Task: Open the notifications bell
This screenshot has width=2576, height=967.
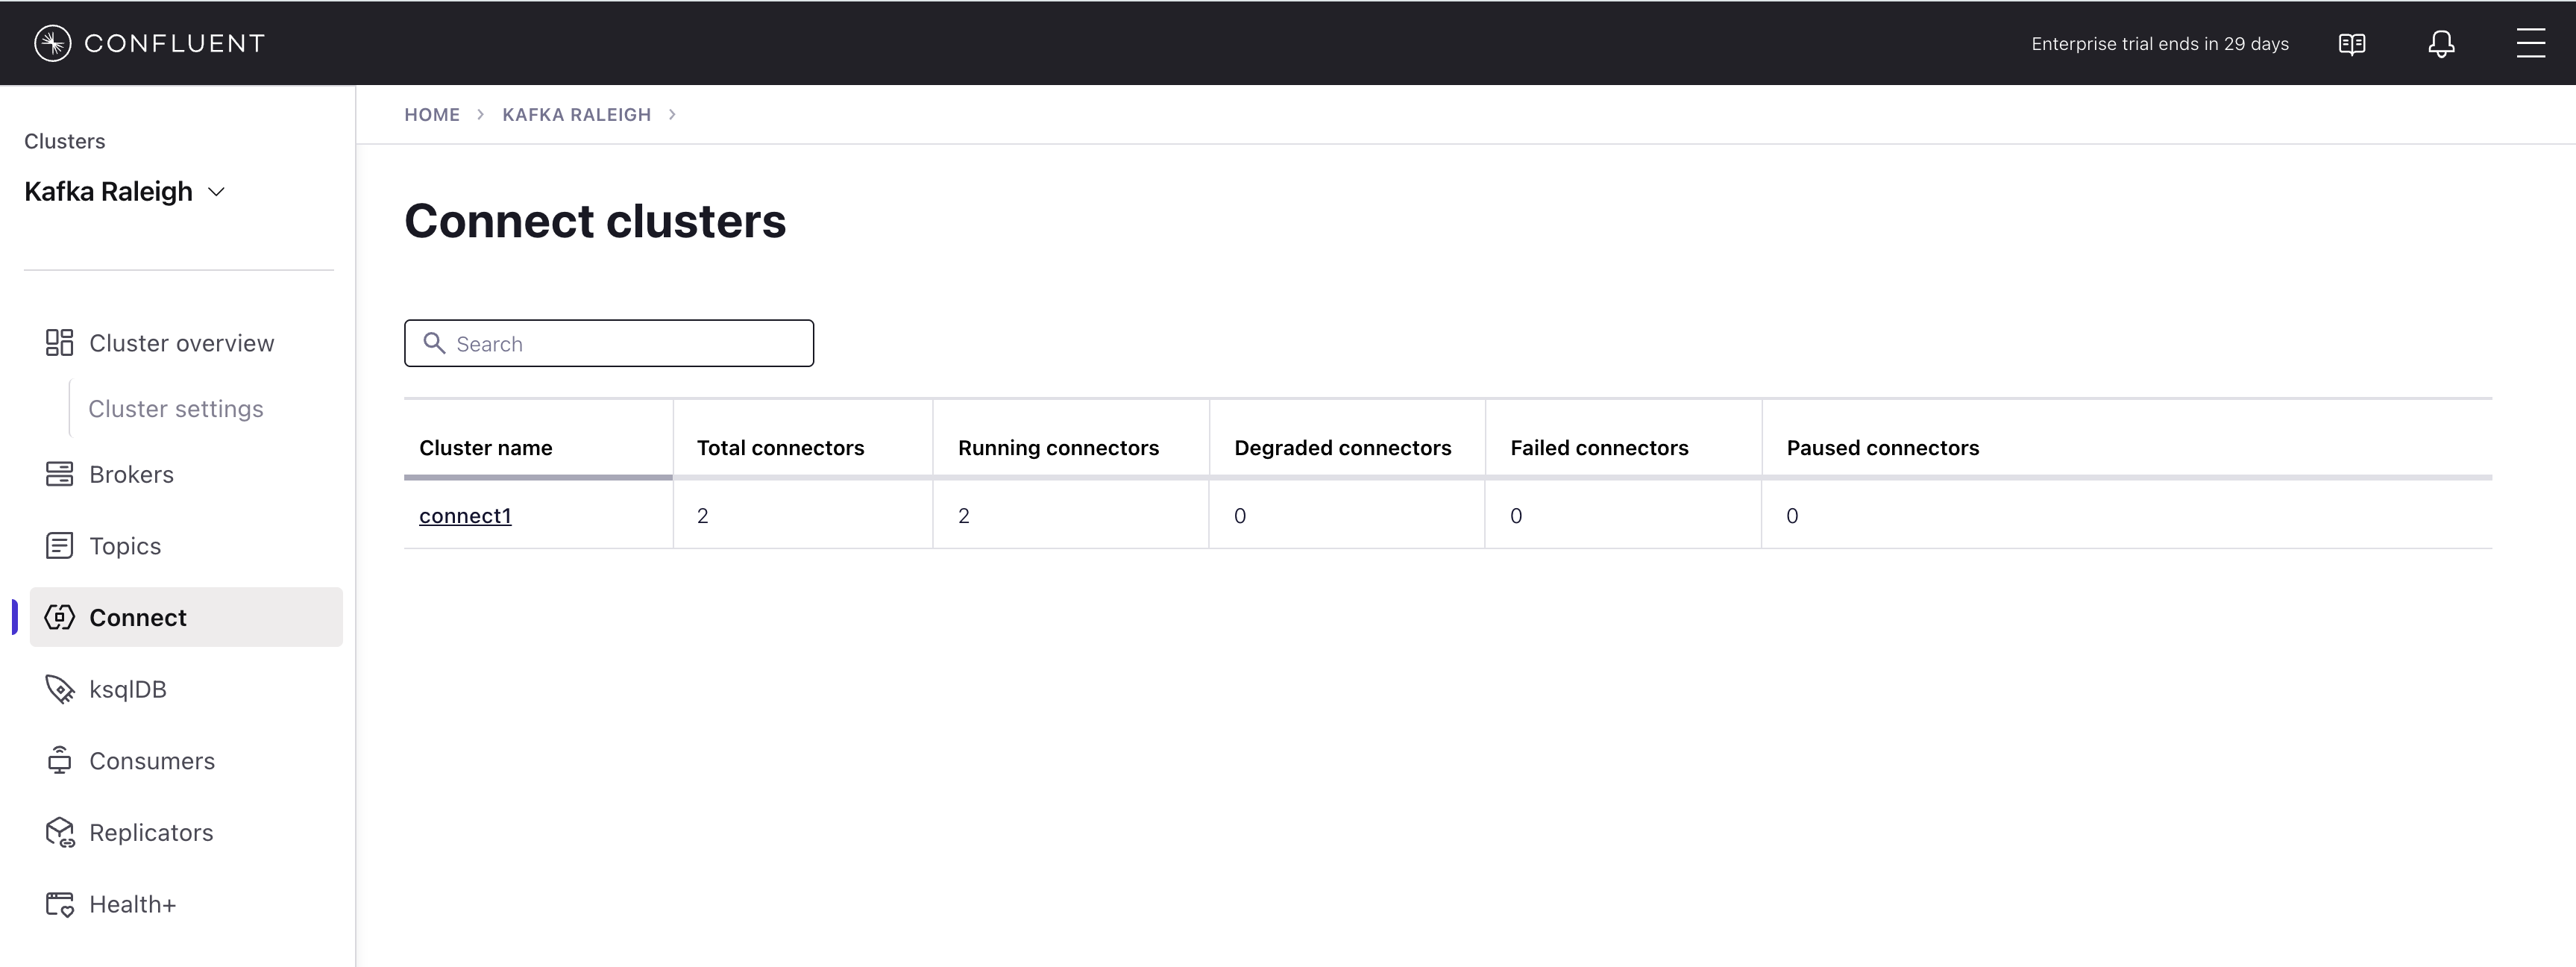Action: pyautogui.click(x=2441, y=44)
